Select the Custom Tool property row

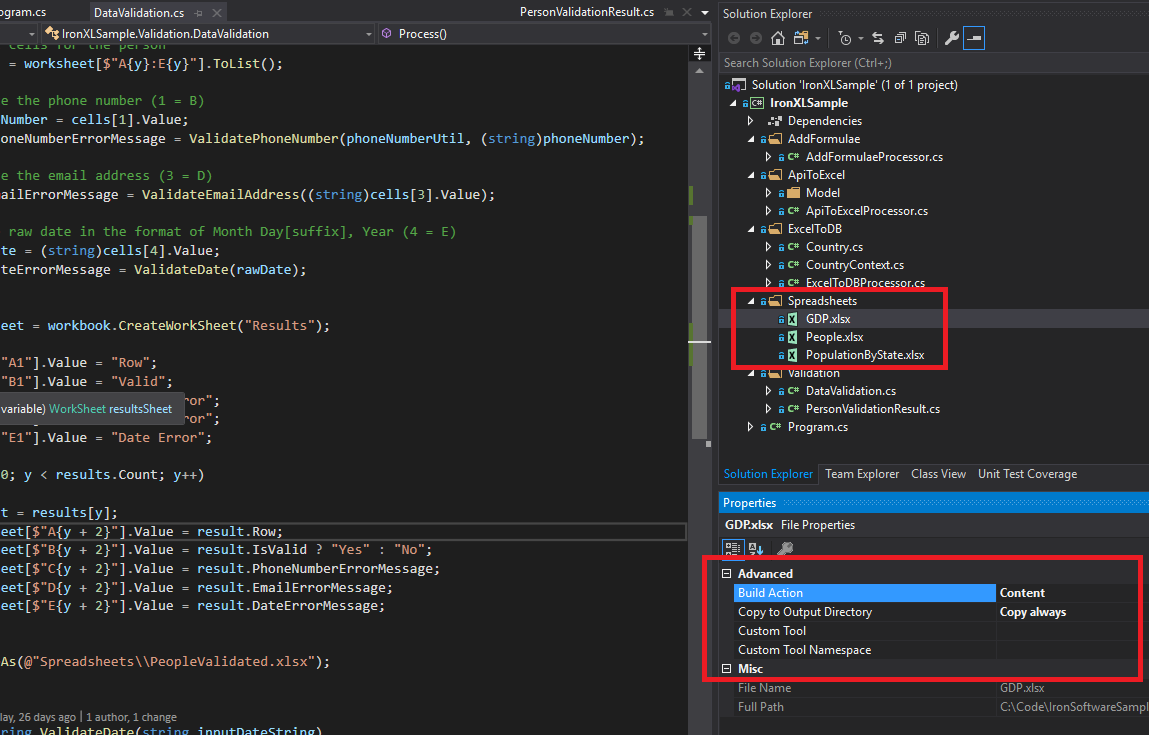940,631
